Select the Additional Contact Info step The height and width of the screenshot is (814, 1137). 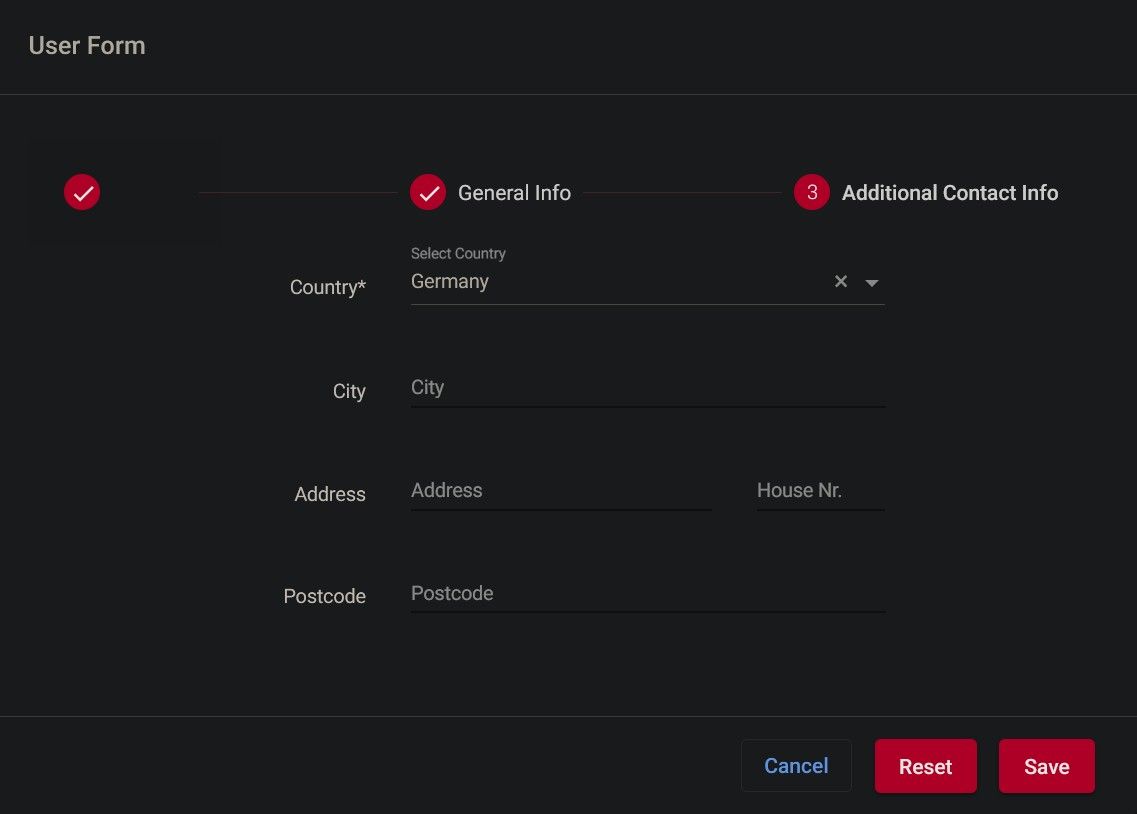tap(949, 193)
